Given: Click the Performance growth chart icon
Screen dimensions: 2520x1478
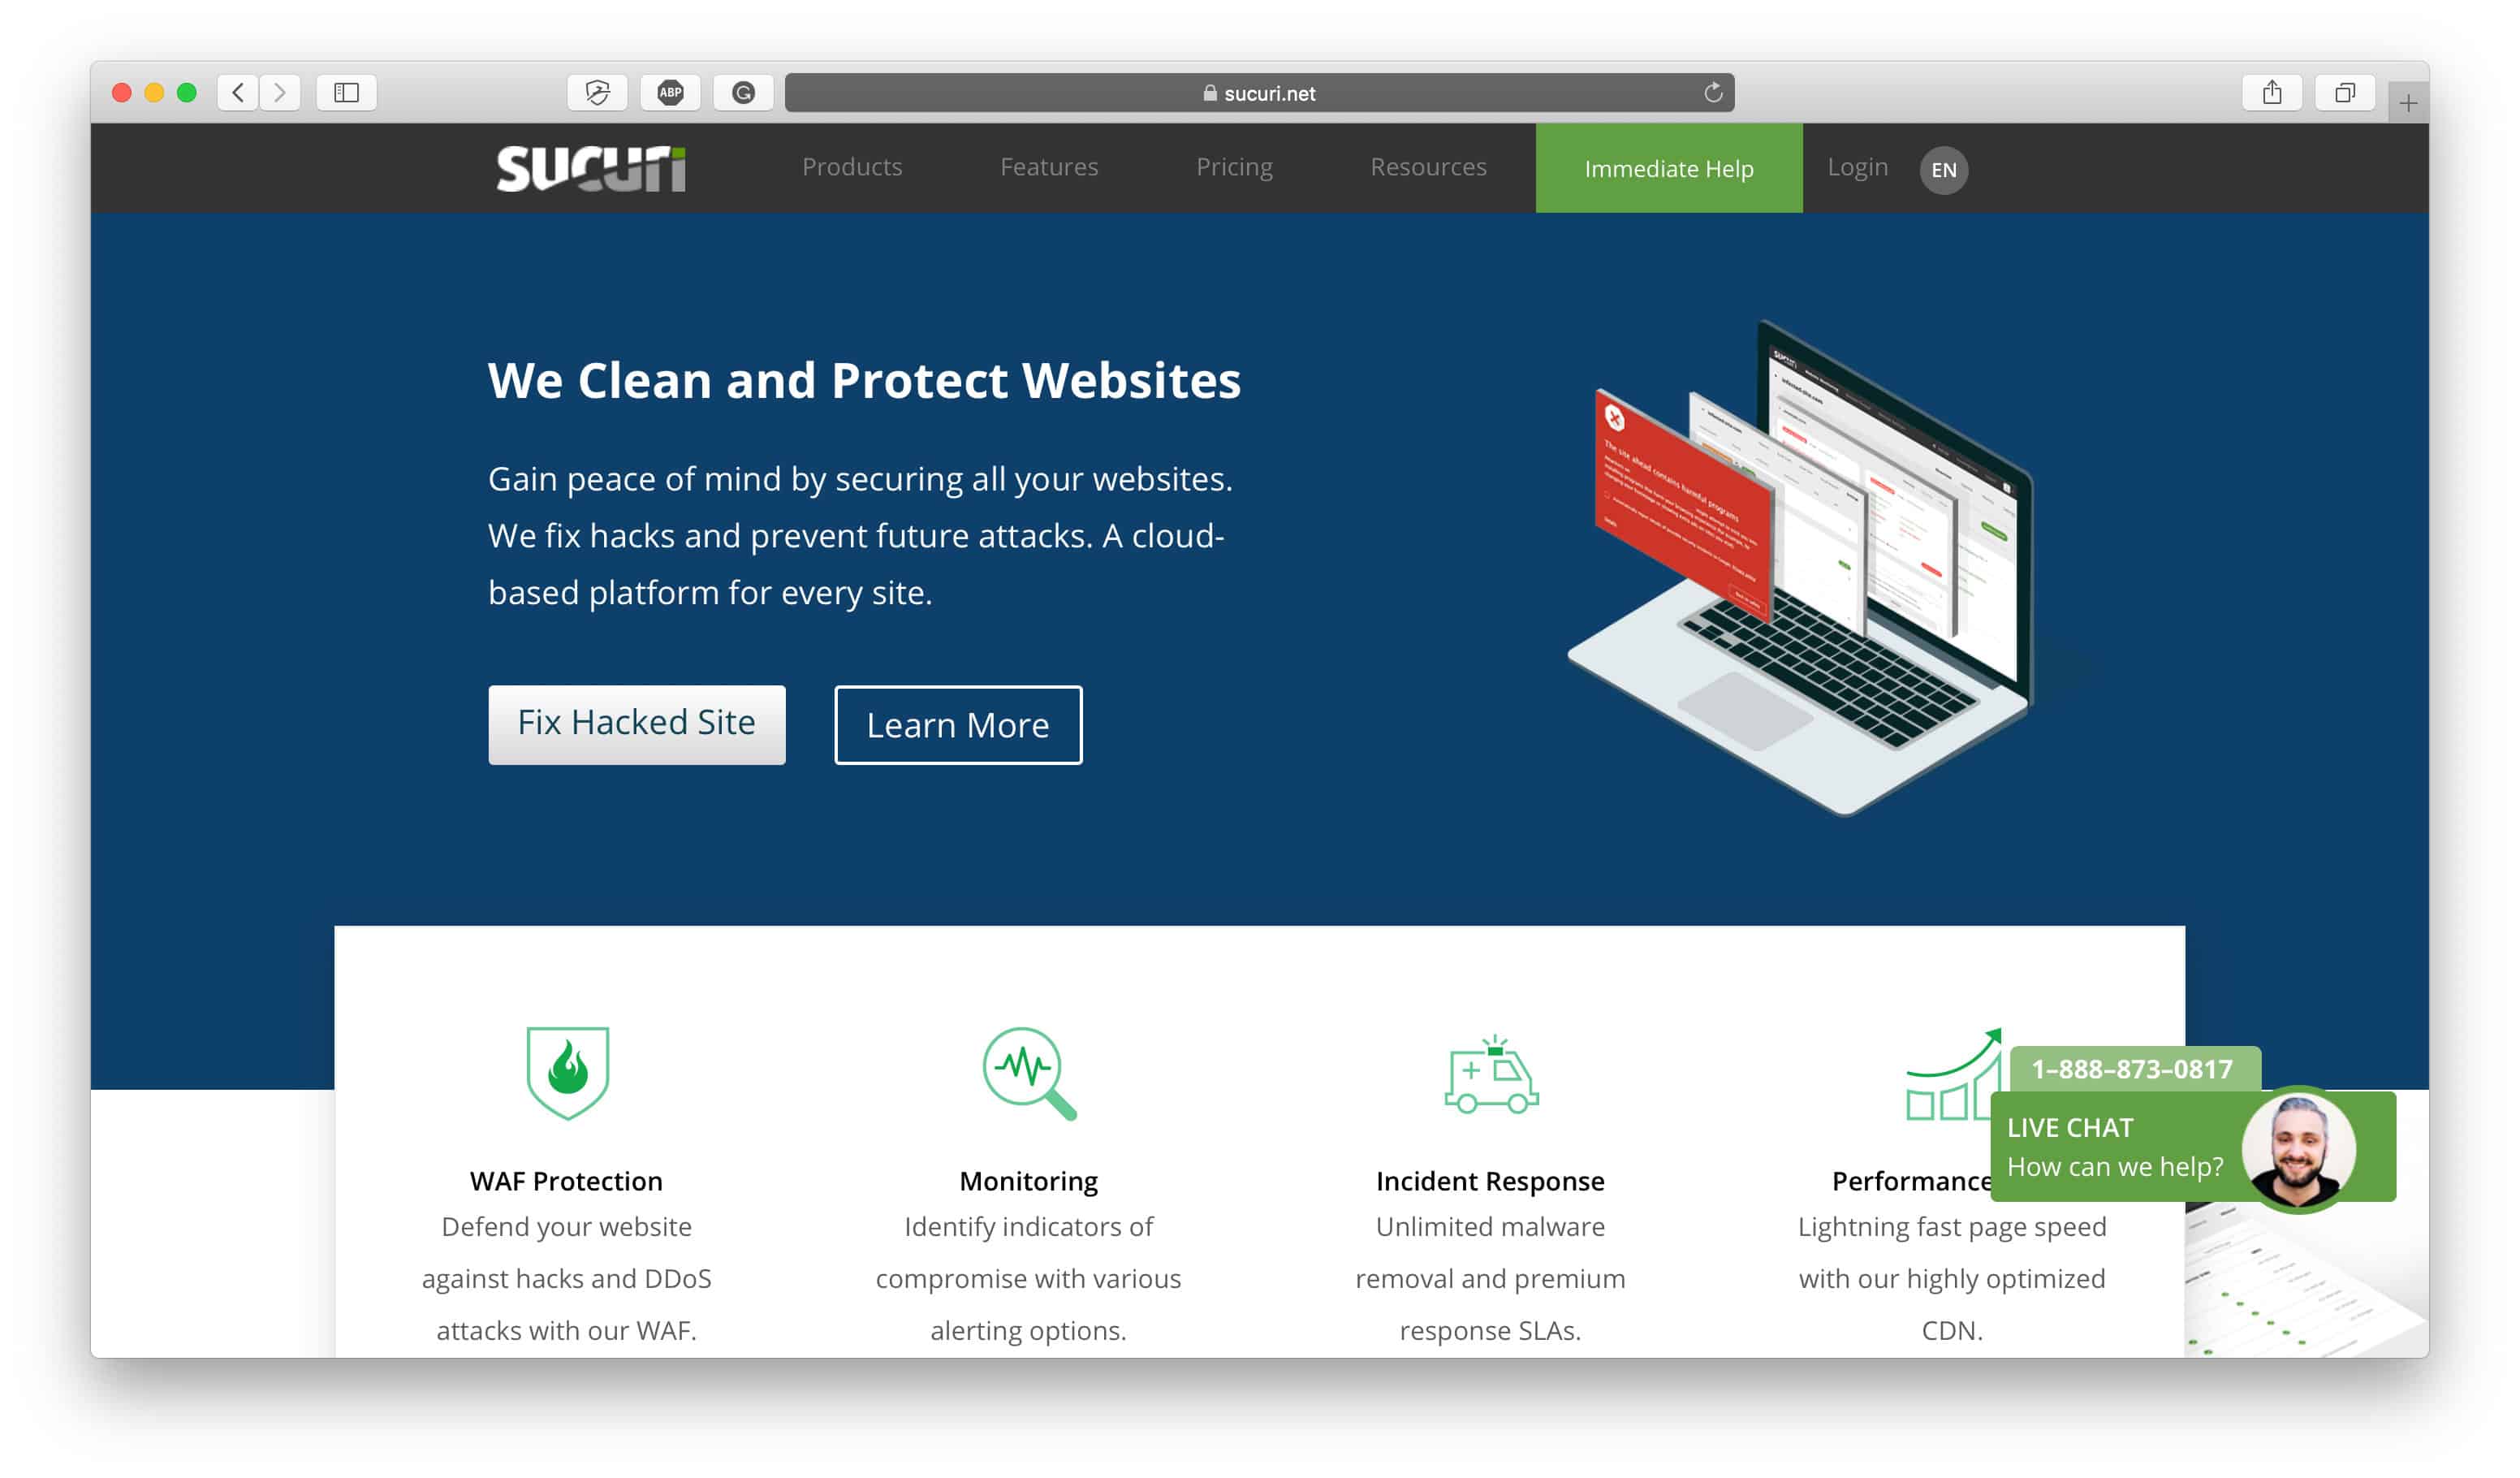Looking at the screenshot, I should tap(1950, 1068).
